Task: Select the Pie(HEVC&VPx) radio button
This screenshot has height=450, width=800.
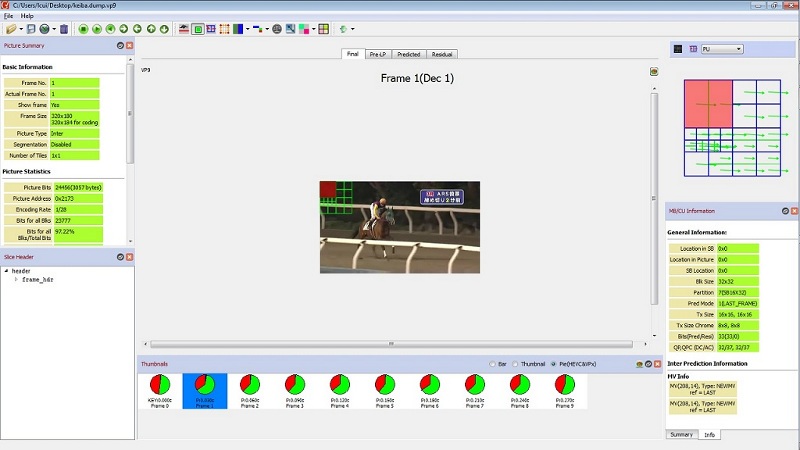Action: (554, 364)
